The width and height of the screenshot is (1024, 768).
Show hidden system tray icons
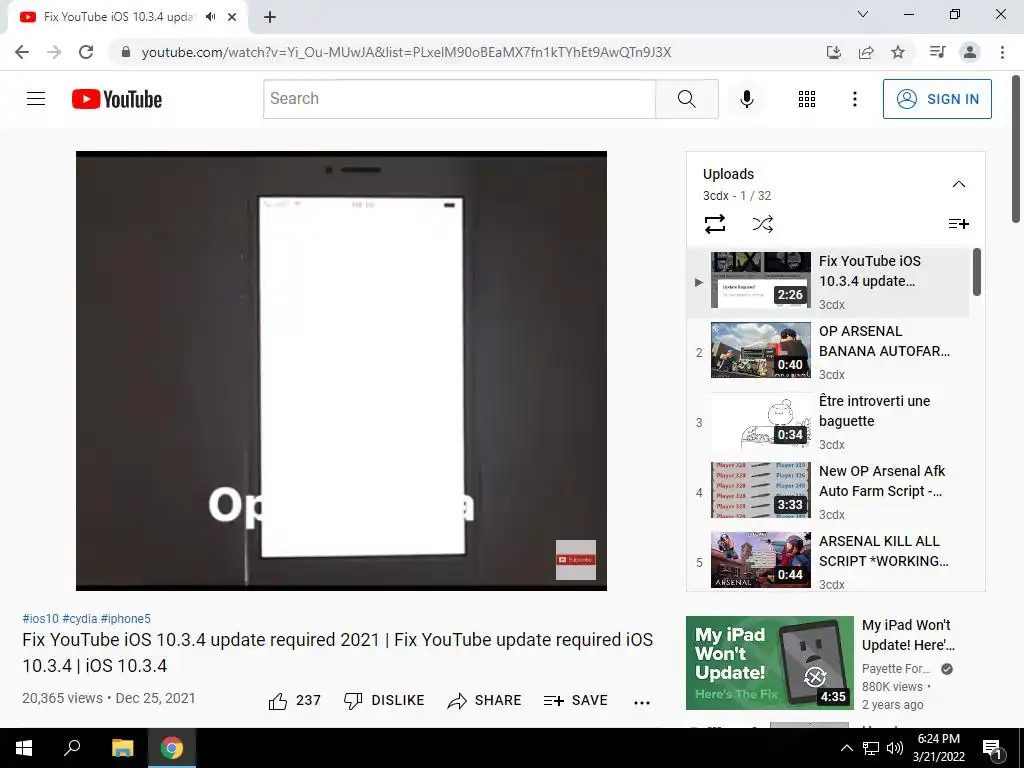(x=846, y=748)
